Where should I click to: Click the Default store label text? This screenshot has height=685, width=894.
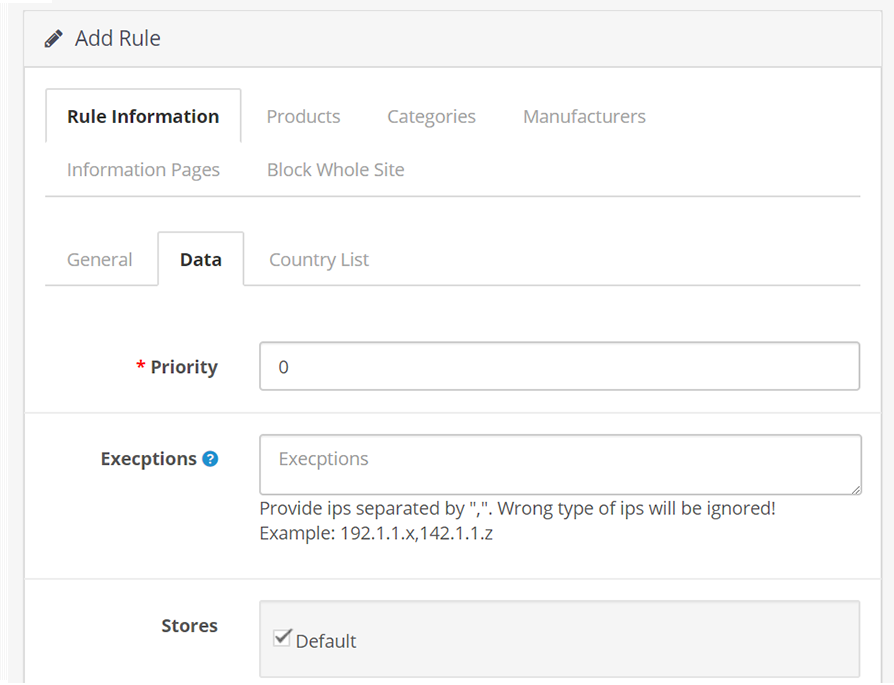[326, 642]
